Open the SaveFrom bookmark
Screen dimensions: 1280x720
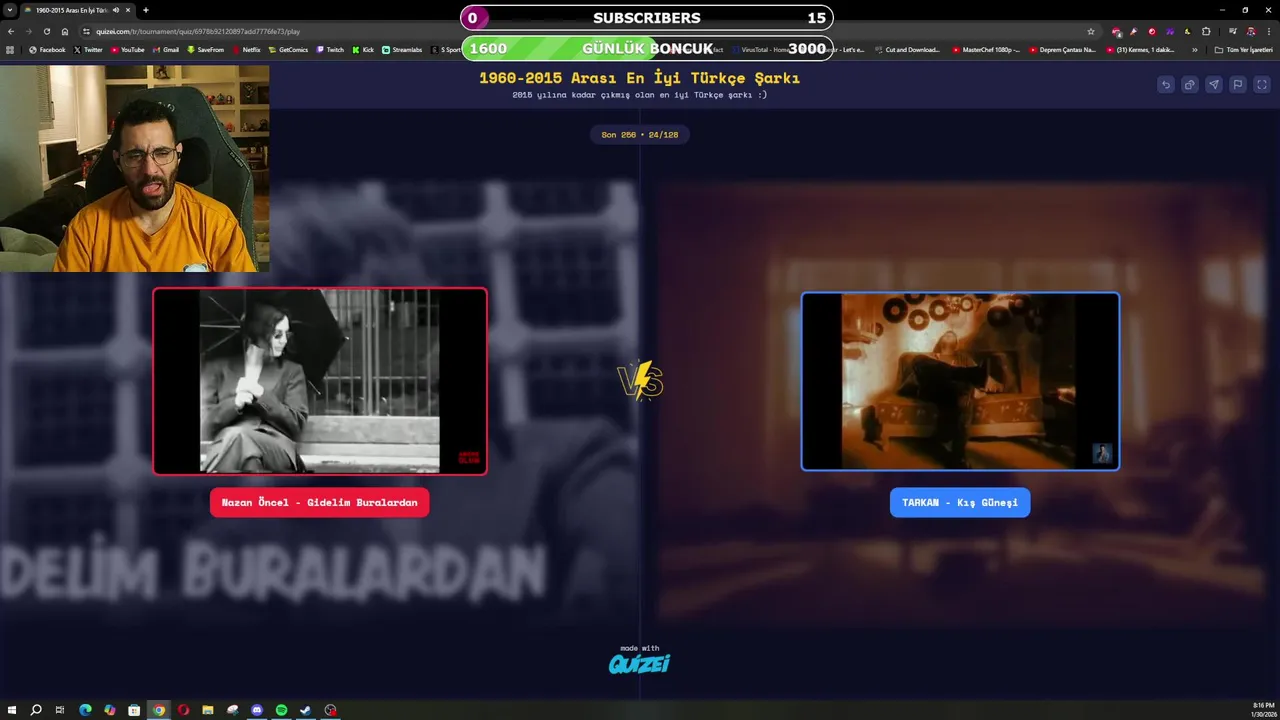coord(205,49)
